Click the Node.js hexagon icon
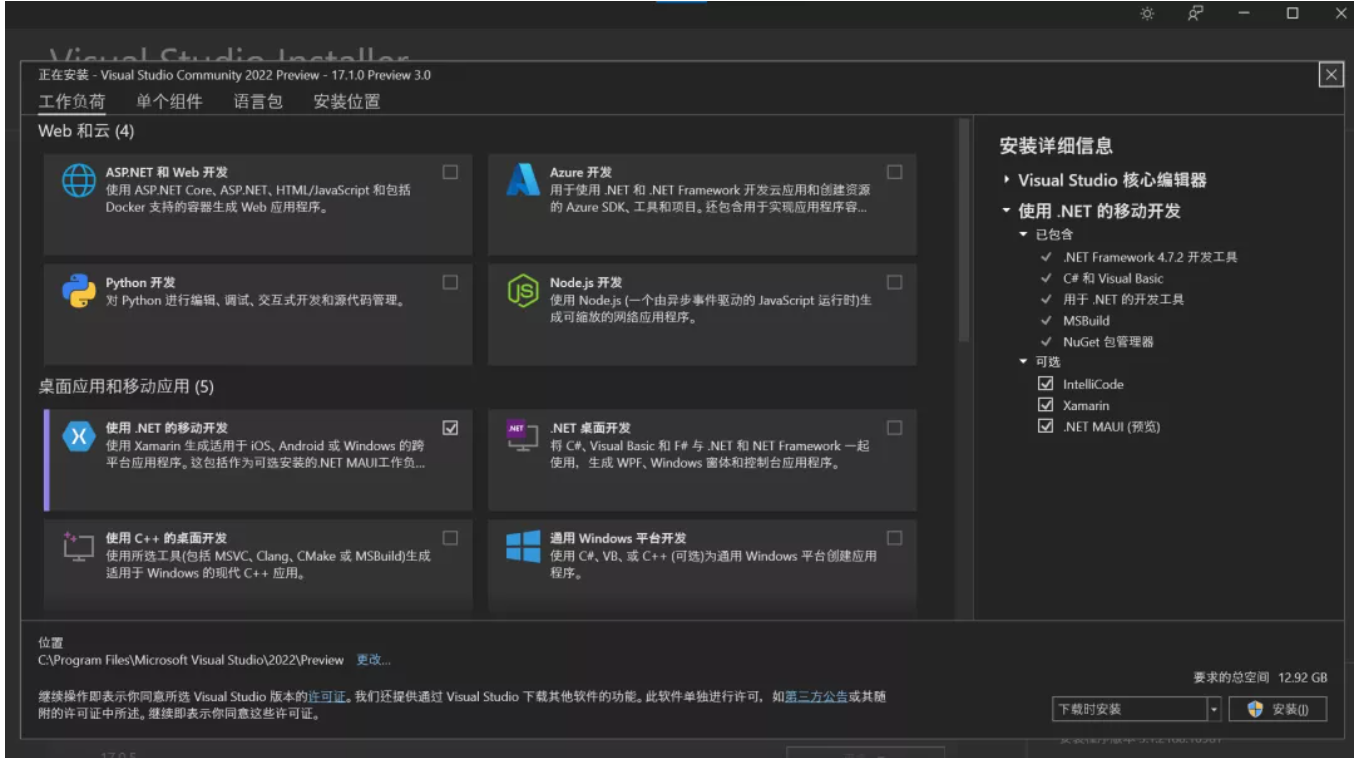 coord(523,292)
